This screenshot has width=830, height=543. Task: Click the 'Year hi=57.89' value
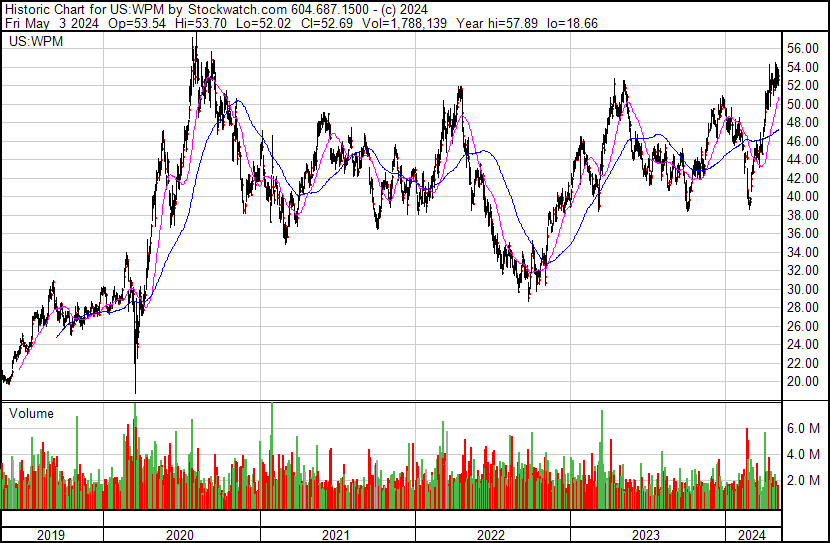(497, 23)
